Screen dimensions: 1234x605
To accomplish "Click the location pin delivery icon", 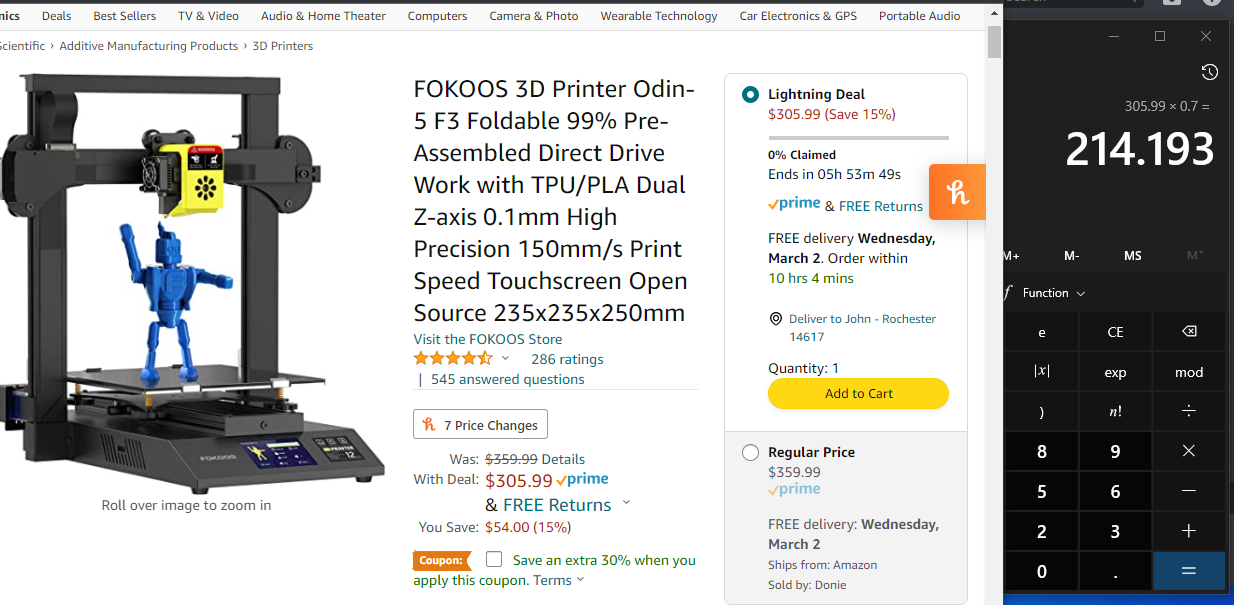I will pyautogui.click(x=776, y=319).
